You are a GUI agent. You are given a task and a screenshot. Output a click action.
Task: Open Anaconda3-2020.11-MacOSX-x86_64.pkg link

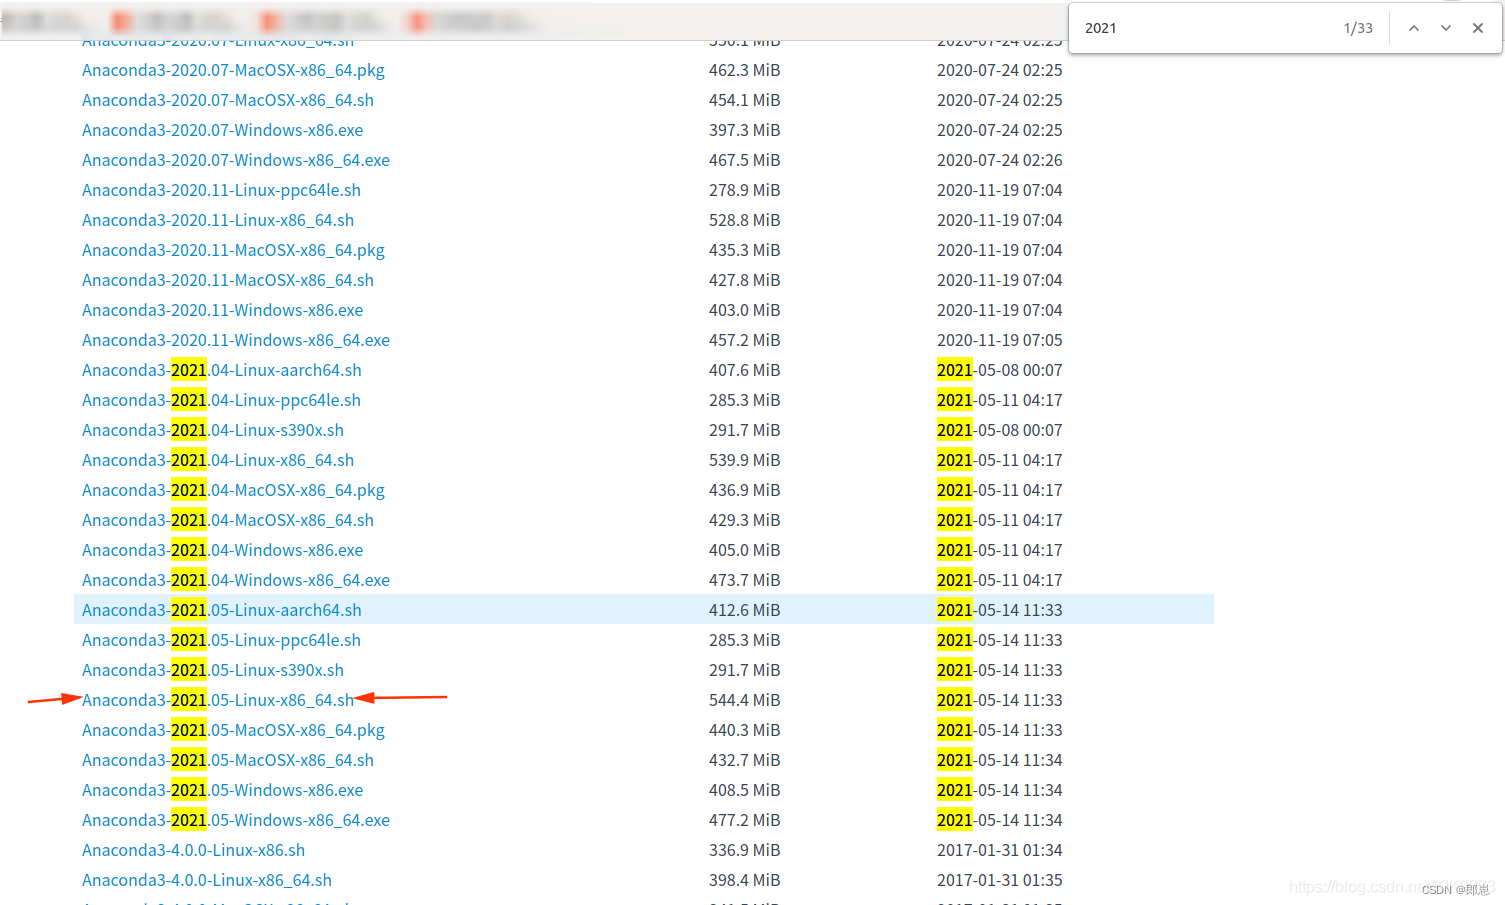(x=233, y=250)
